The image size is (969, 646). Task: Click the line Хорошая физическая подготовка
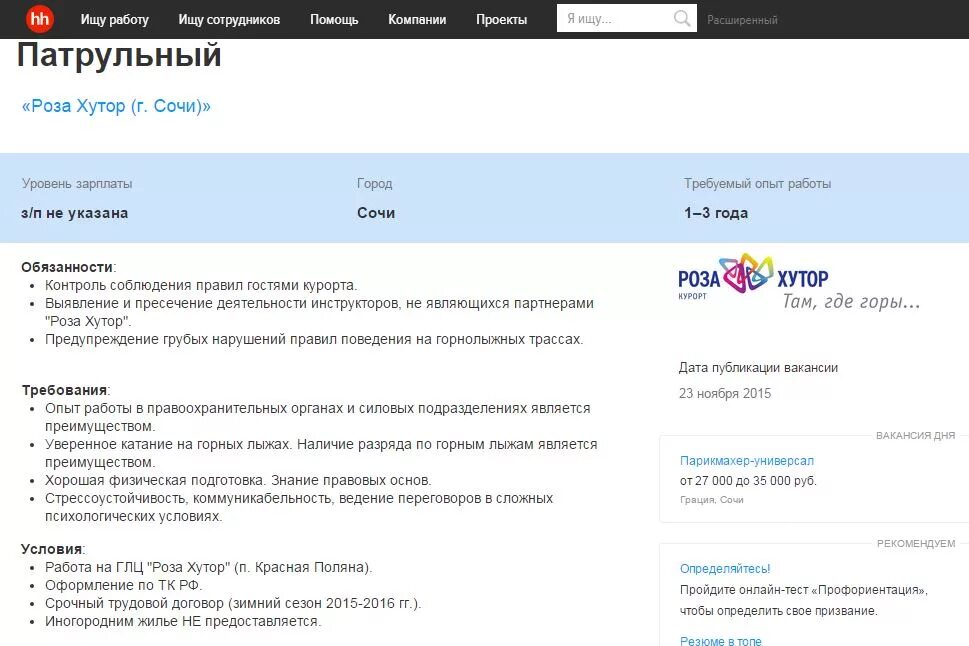tap(238, 480)
